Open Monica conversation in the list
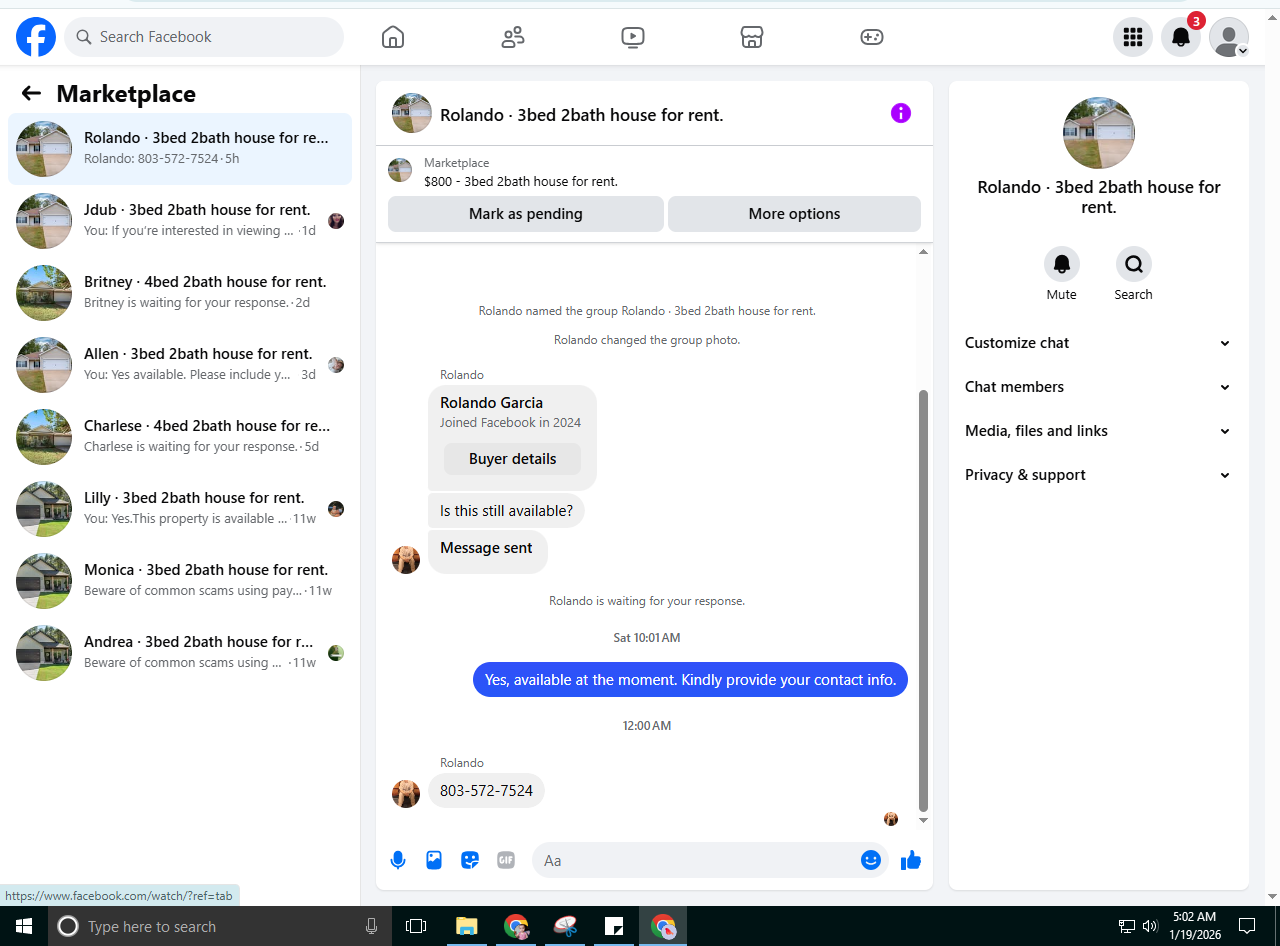Viewport: 1280px width, 946px height. pos(180,581)
